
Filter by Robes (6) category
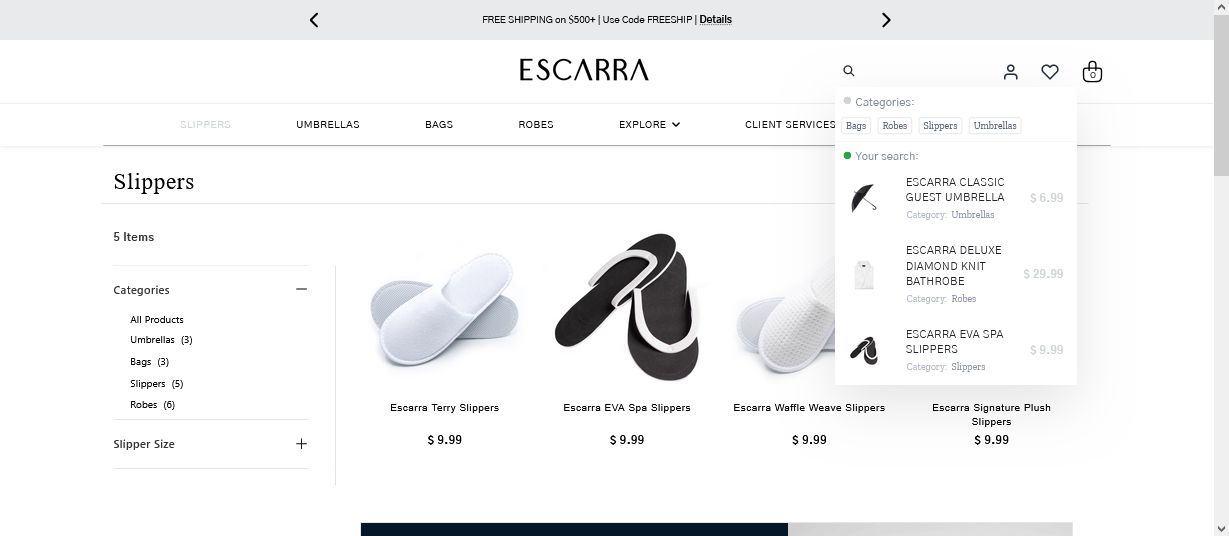click(153, 405)
